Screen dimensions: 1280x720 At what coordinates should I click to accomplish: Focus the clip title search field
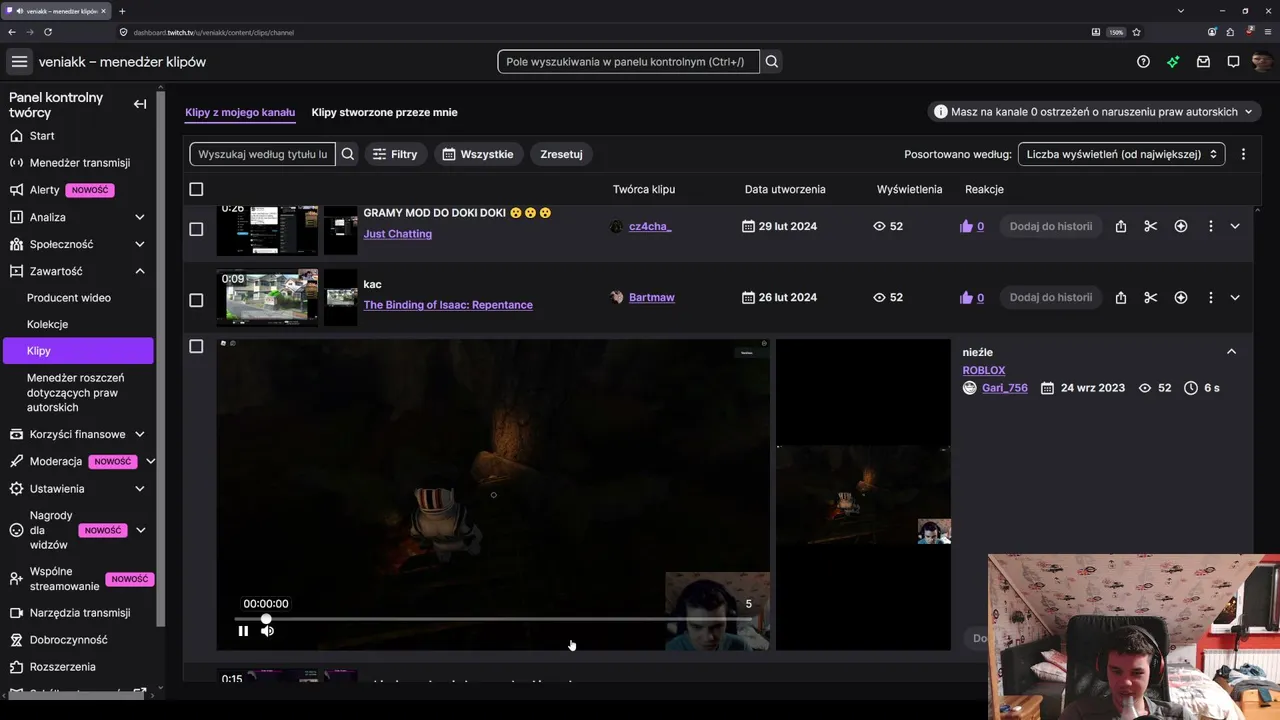click(x=263, y=154)
